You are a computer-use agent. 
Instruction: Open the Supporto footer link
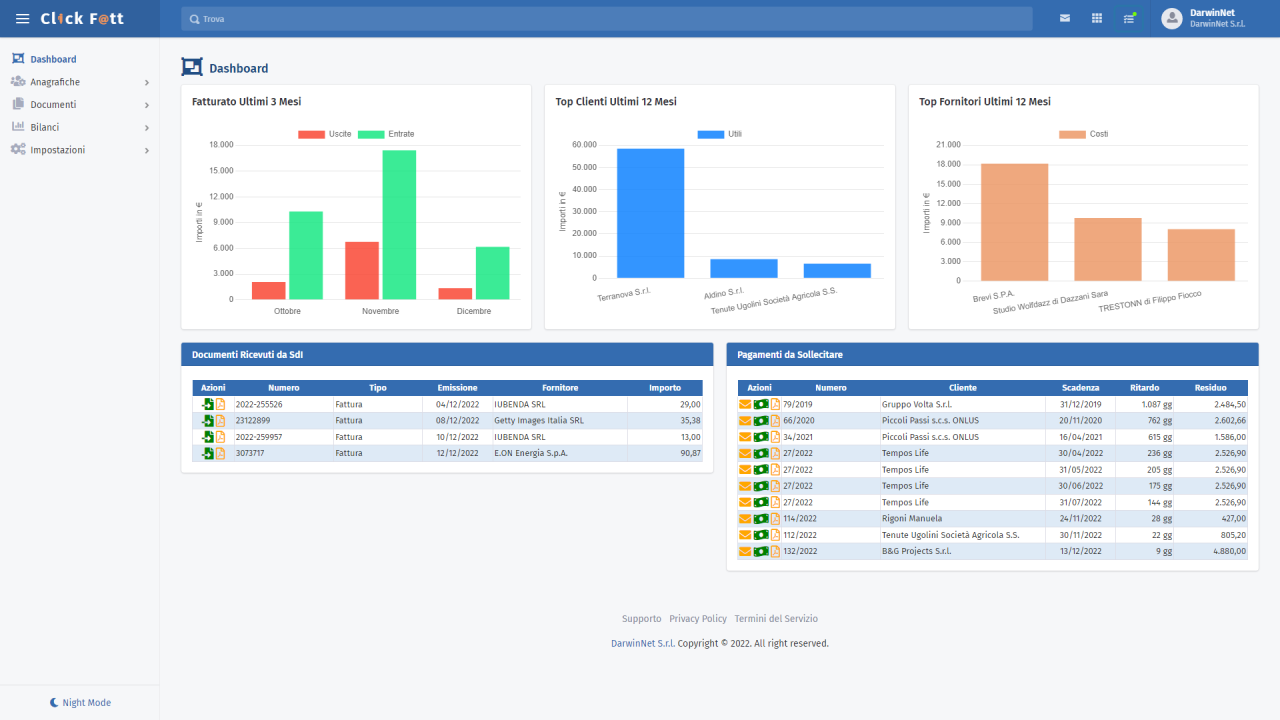[641, 619]
